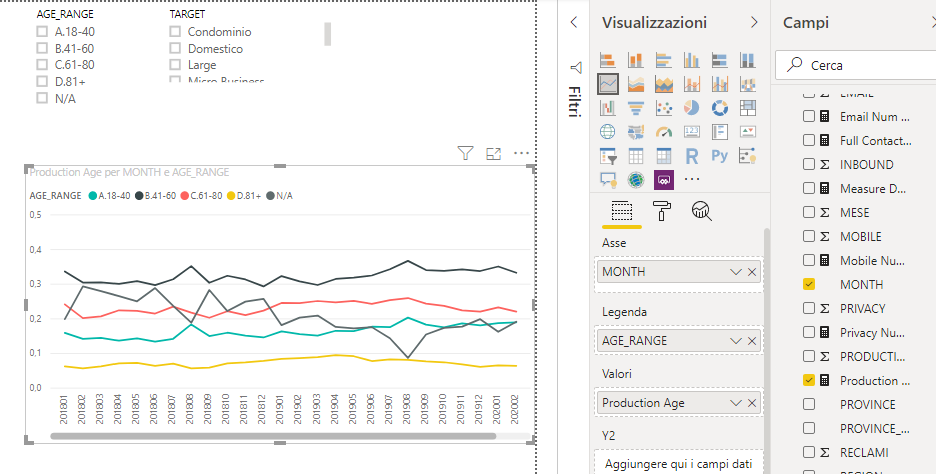Image resolution: width=936 pixels, height=474 pixels.
Task: Open more visuals ellipsis in Visualizzazioni
Action: click(692, 178)
